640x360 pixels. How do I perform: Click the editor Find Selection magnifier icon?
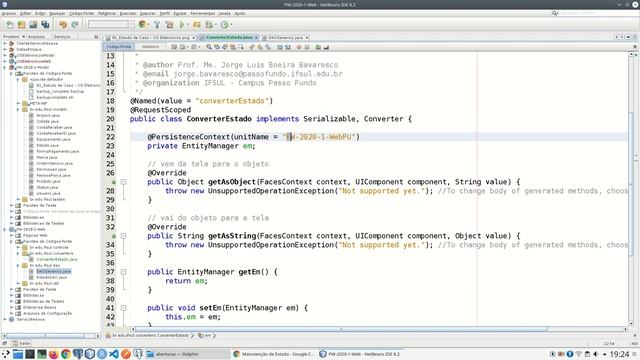209,47
